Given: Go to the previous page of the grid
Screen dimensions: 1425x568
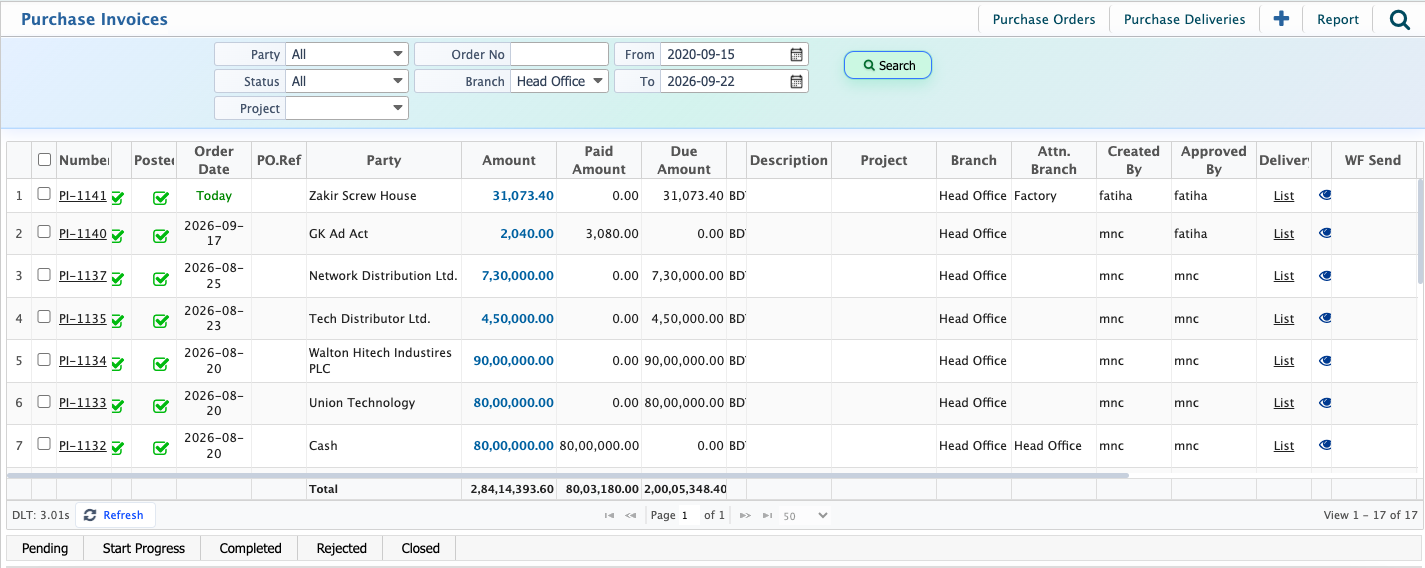Looking at the screenshot, I should click(x=631, y=516).
